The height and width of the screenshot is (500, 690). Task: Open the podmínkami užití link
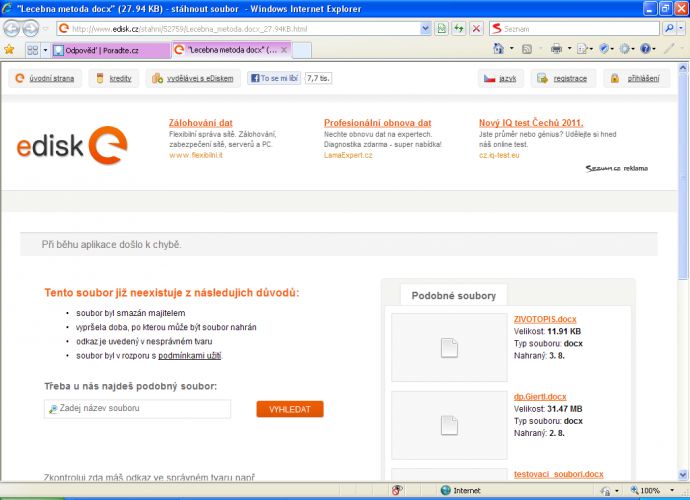[190, 356]
